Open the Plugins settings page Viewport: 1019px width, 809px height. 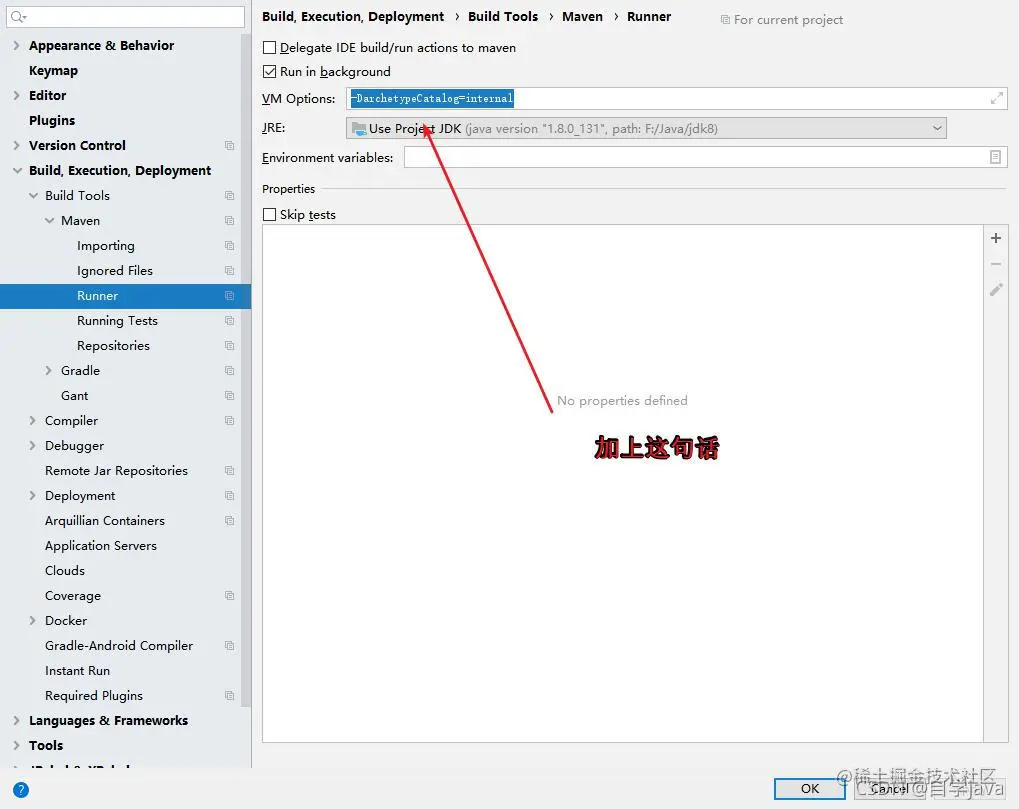click(x=52, y=120)
